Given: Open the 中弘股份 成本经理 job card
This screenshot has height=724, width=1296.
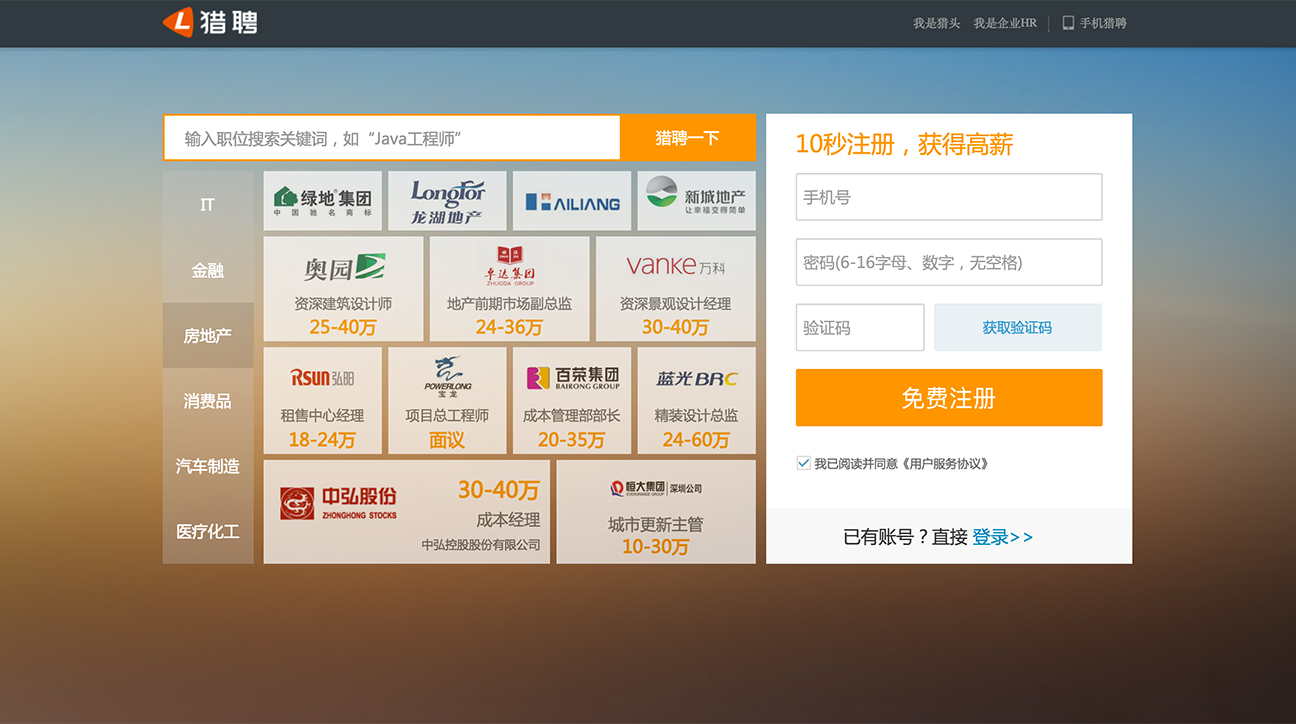Looking at the screenshot, I should (x=407, y=512).
